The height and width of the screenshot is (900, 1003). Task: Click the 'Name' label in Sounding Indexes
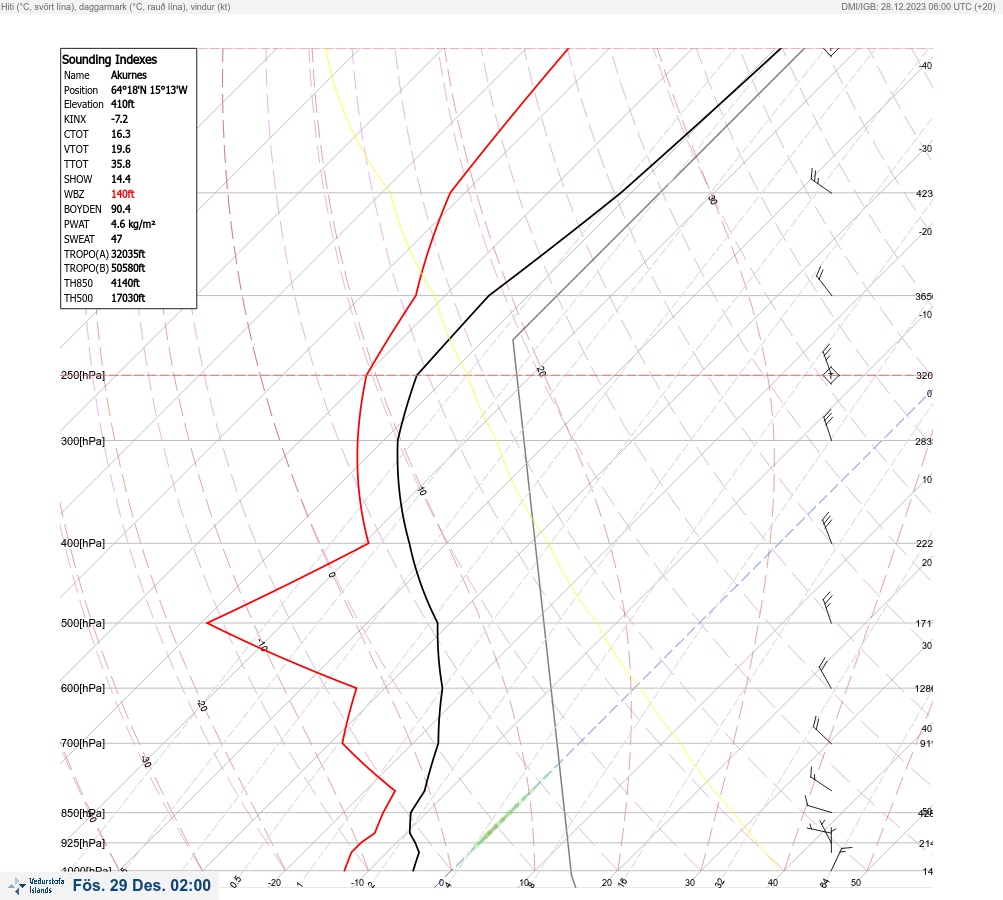coord(77,75)
